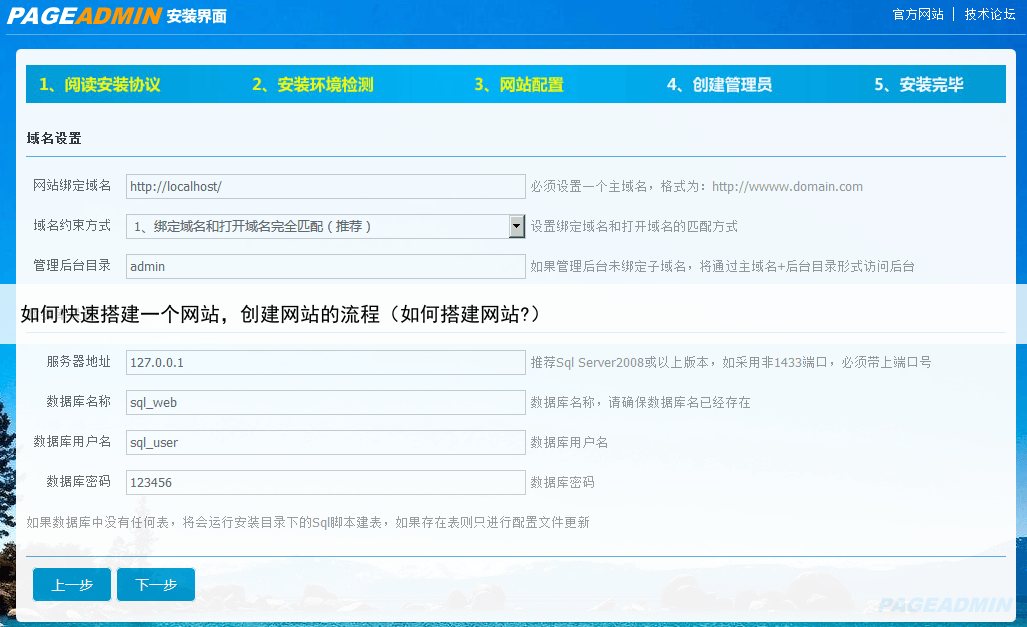Viewport: 1027px width, 627px height.
Task: Select the 3、网站配置 step
Action: pyautogui.click(x=518, y=85)
